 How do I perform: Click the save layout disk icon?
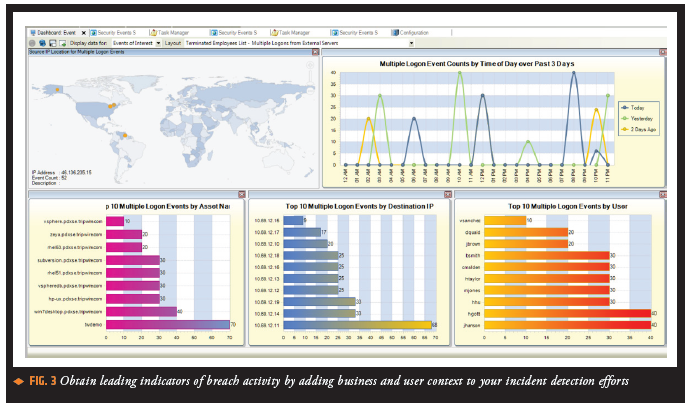(52, 43)
